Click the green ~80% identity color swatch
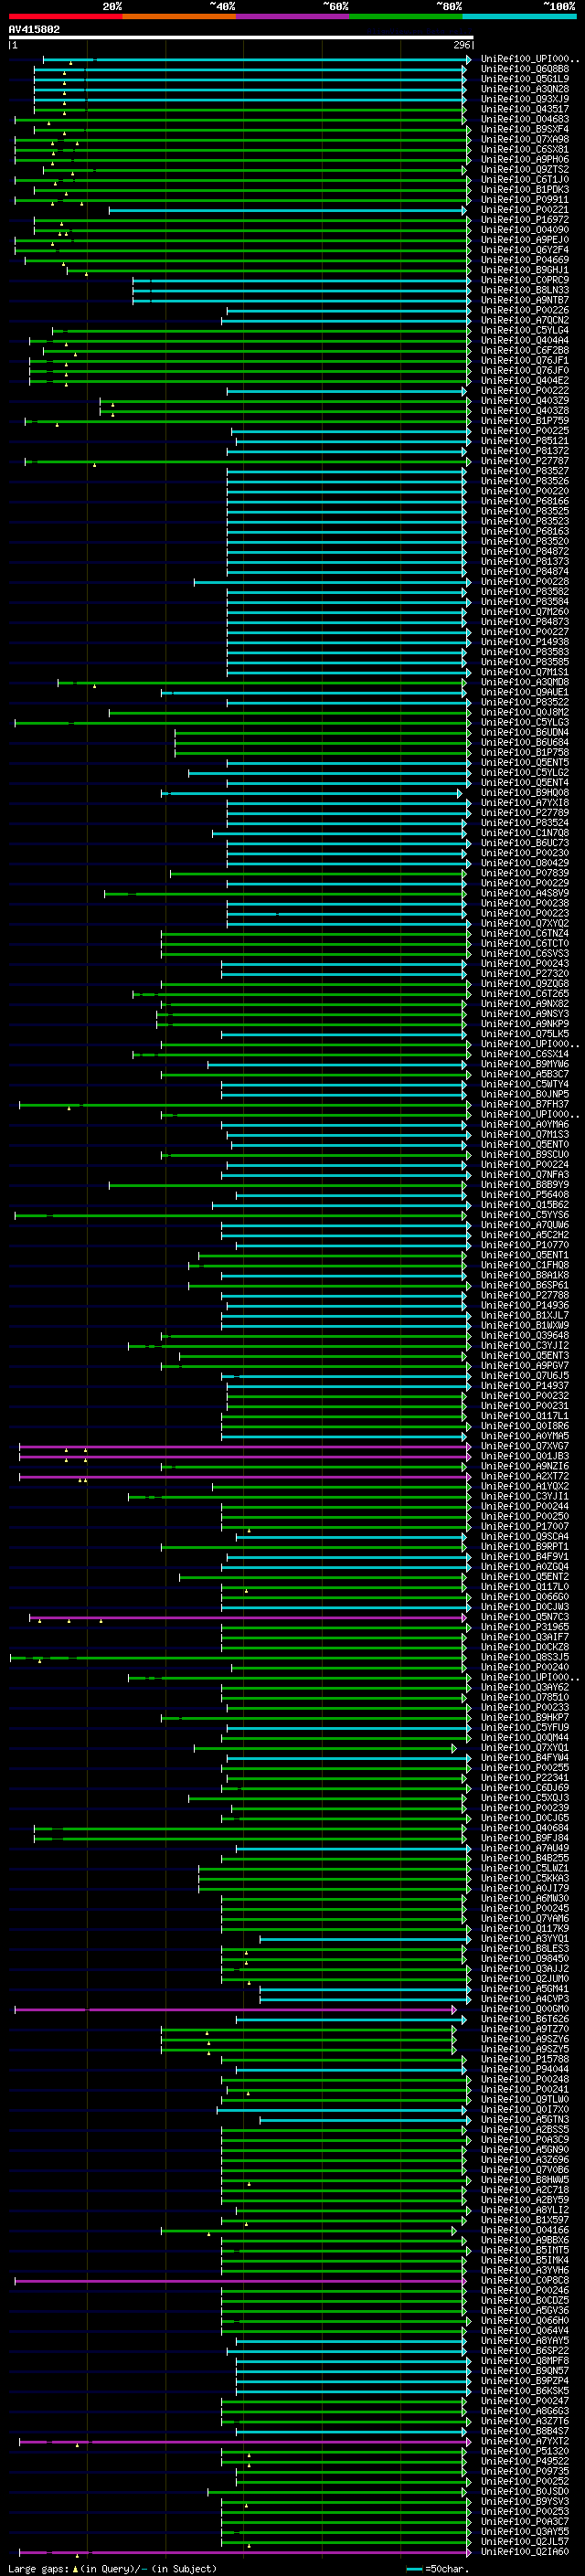This screenshot has width=585, height=2576. (x=405, y=16)
